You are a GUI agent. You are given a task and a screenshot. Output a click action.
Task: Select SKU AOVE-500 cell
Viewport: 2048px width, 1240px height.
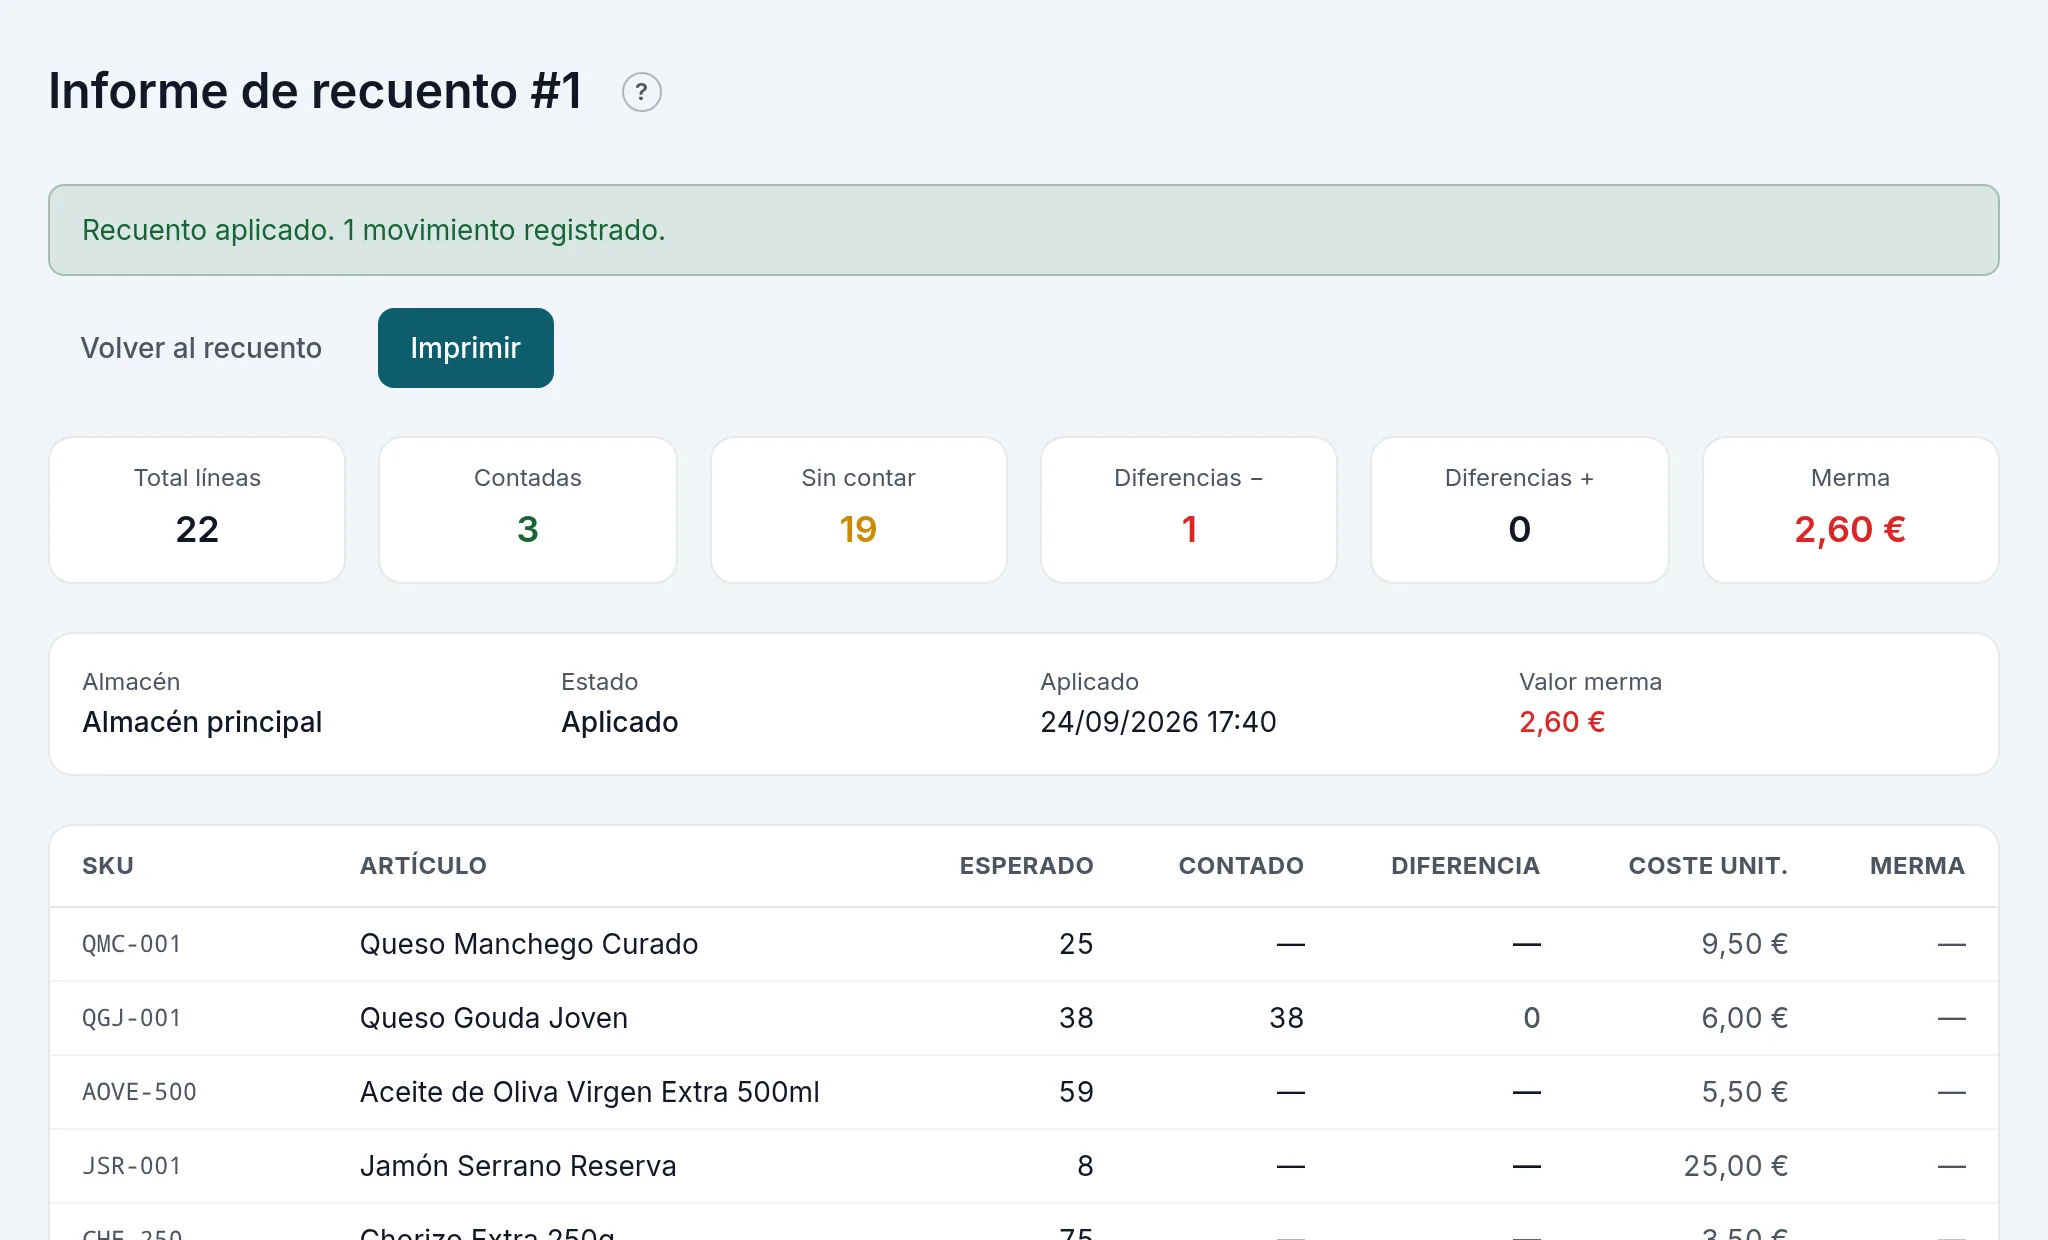[139, 1092]
